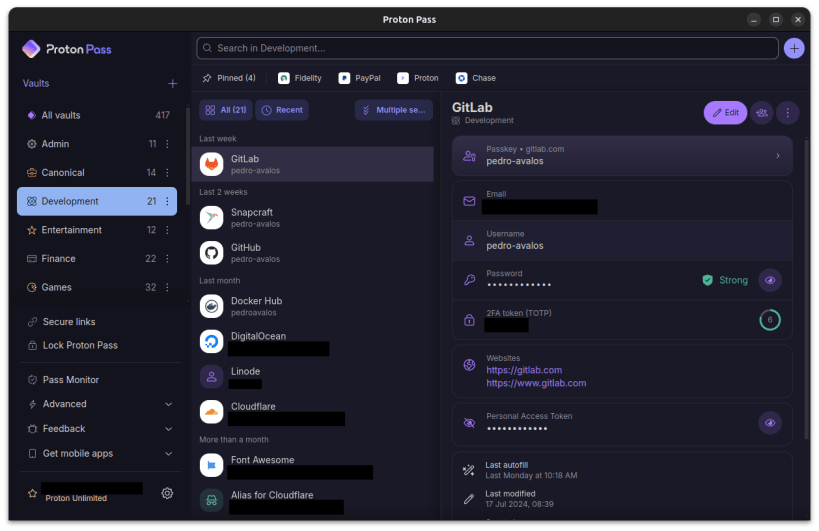Add a new vault with the plus icon
Image resolution: width=819 pixels, height=531 pixels.
pos(172,84)
